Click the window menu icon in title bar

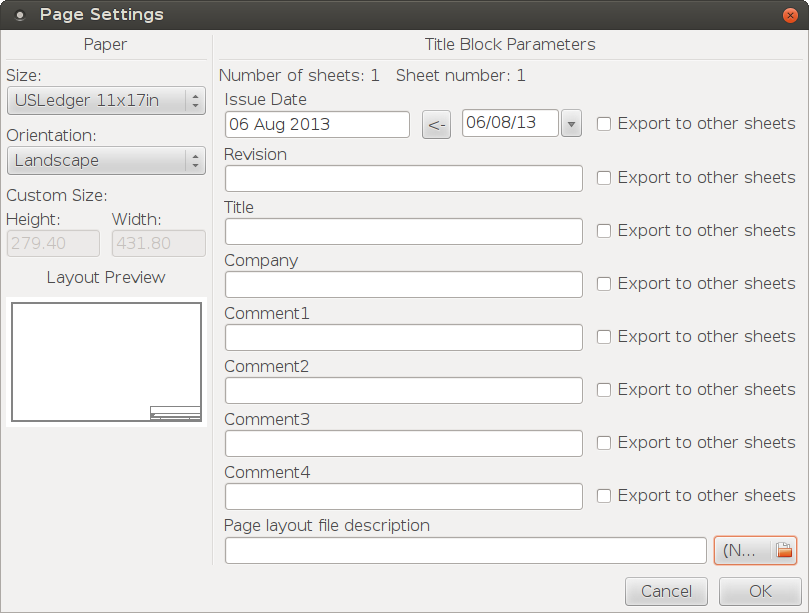click(19, 15)
